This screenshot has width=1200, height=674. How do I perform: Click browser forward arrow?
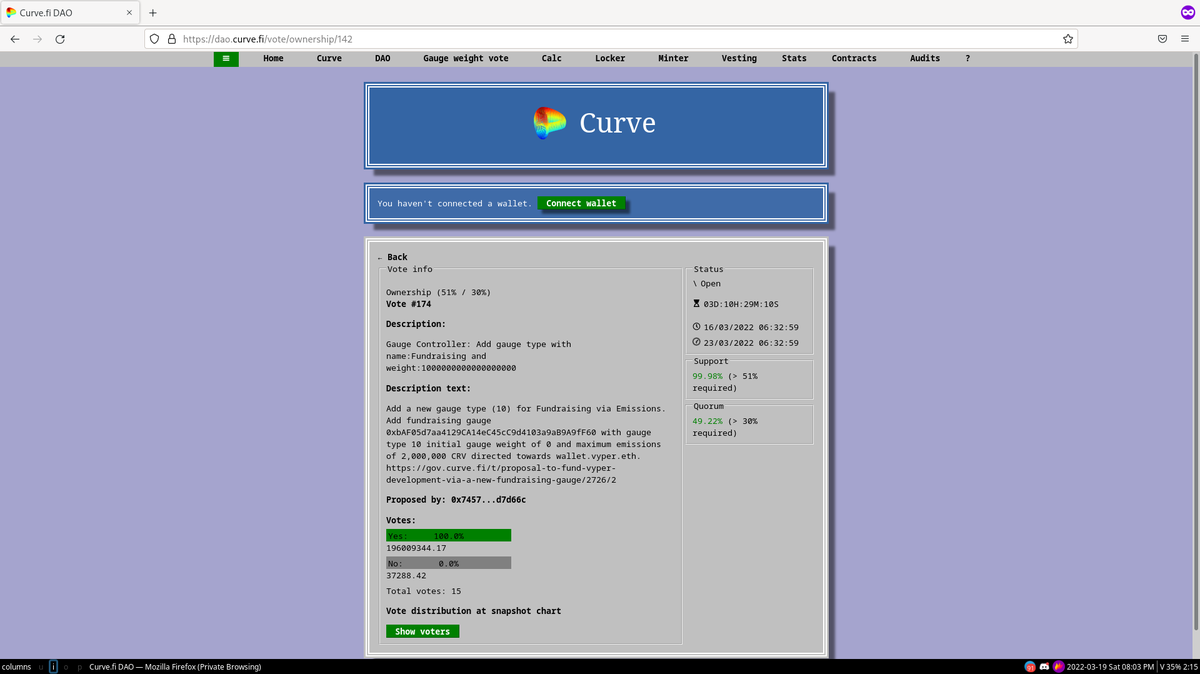(38, 39)
